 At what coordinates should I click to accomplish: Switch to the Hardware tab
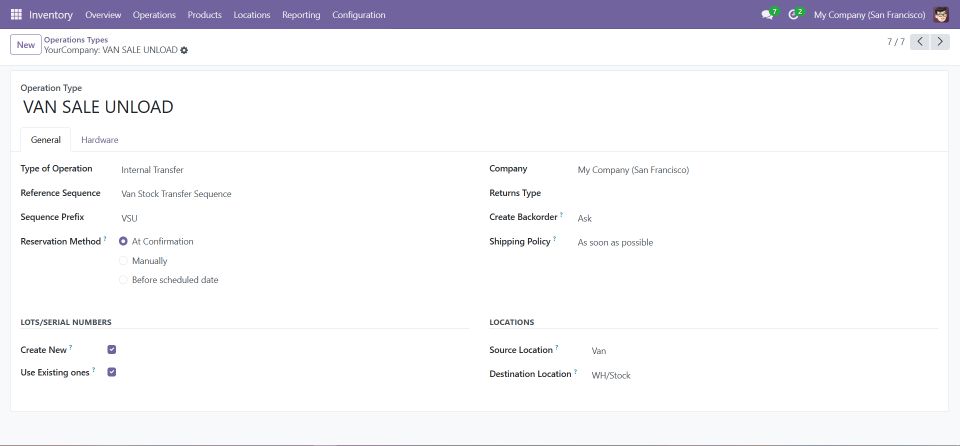(100, 140)
